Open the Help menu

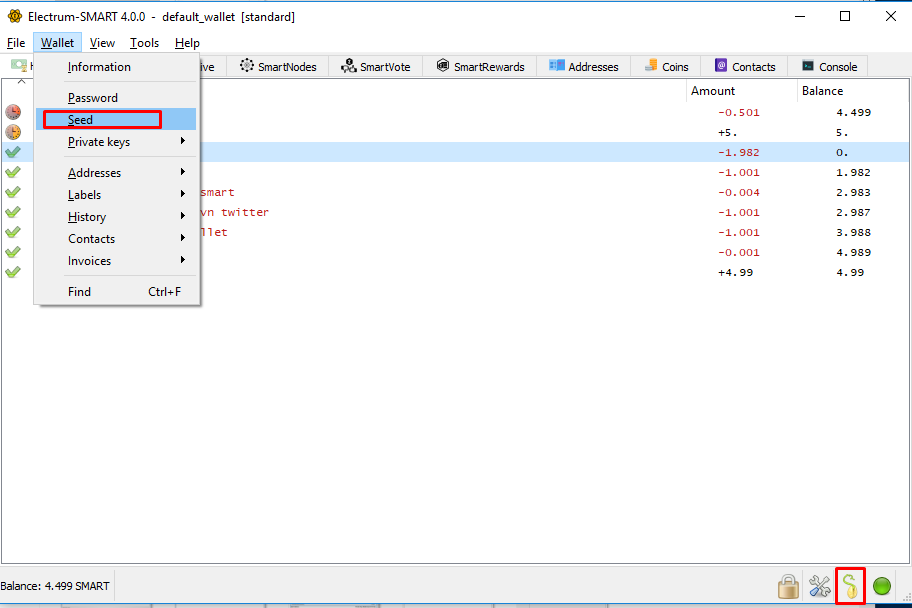click(187, 42)
